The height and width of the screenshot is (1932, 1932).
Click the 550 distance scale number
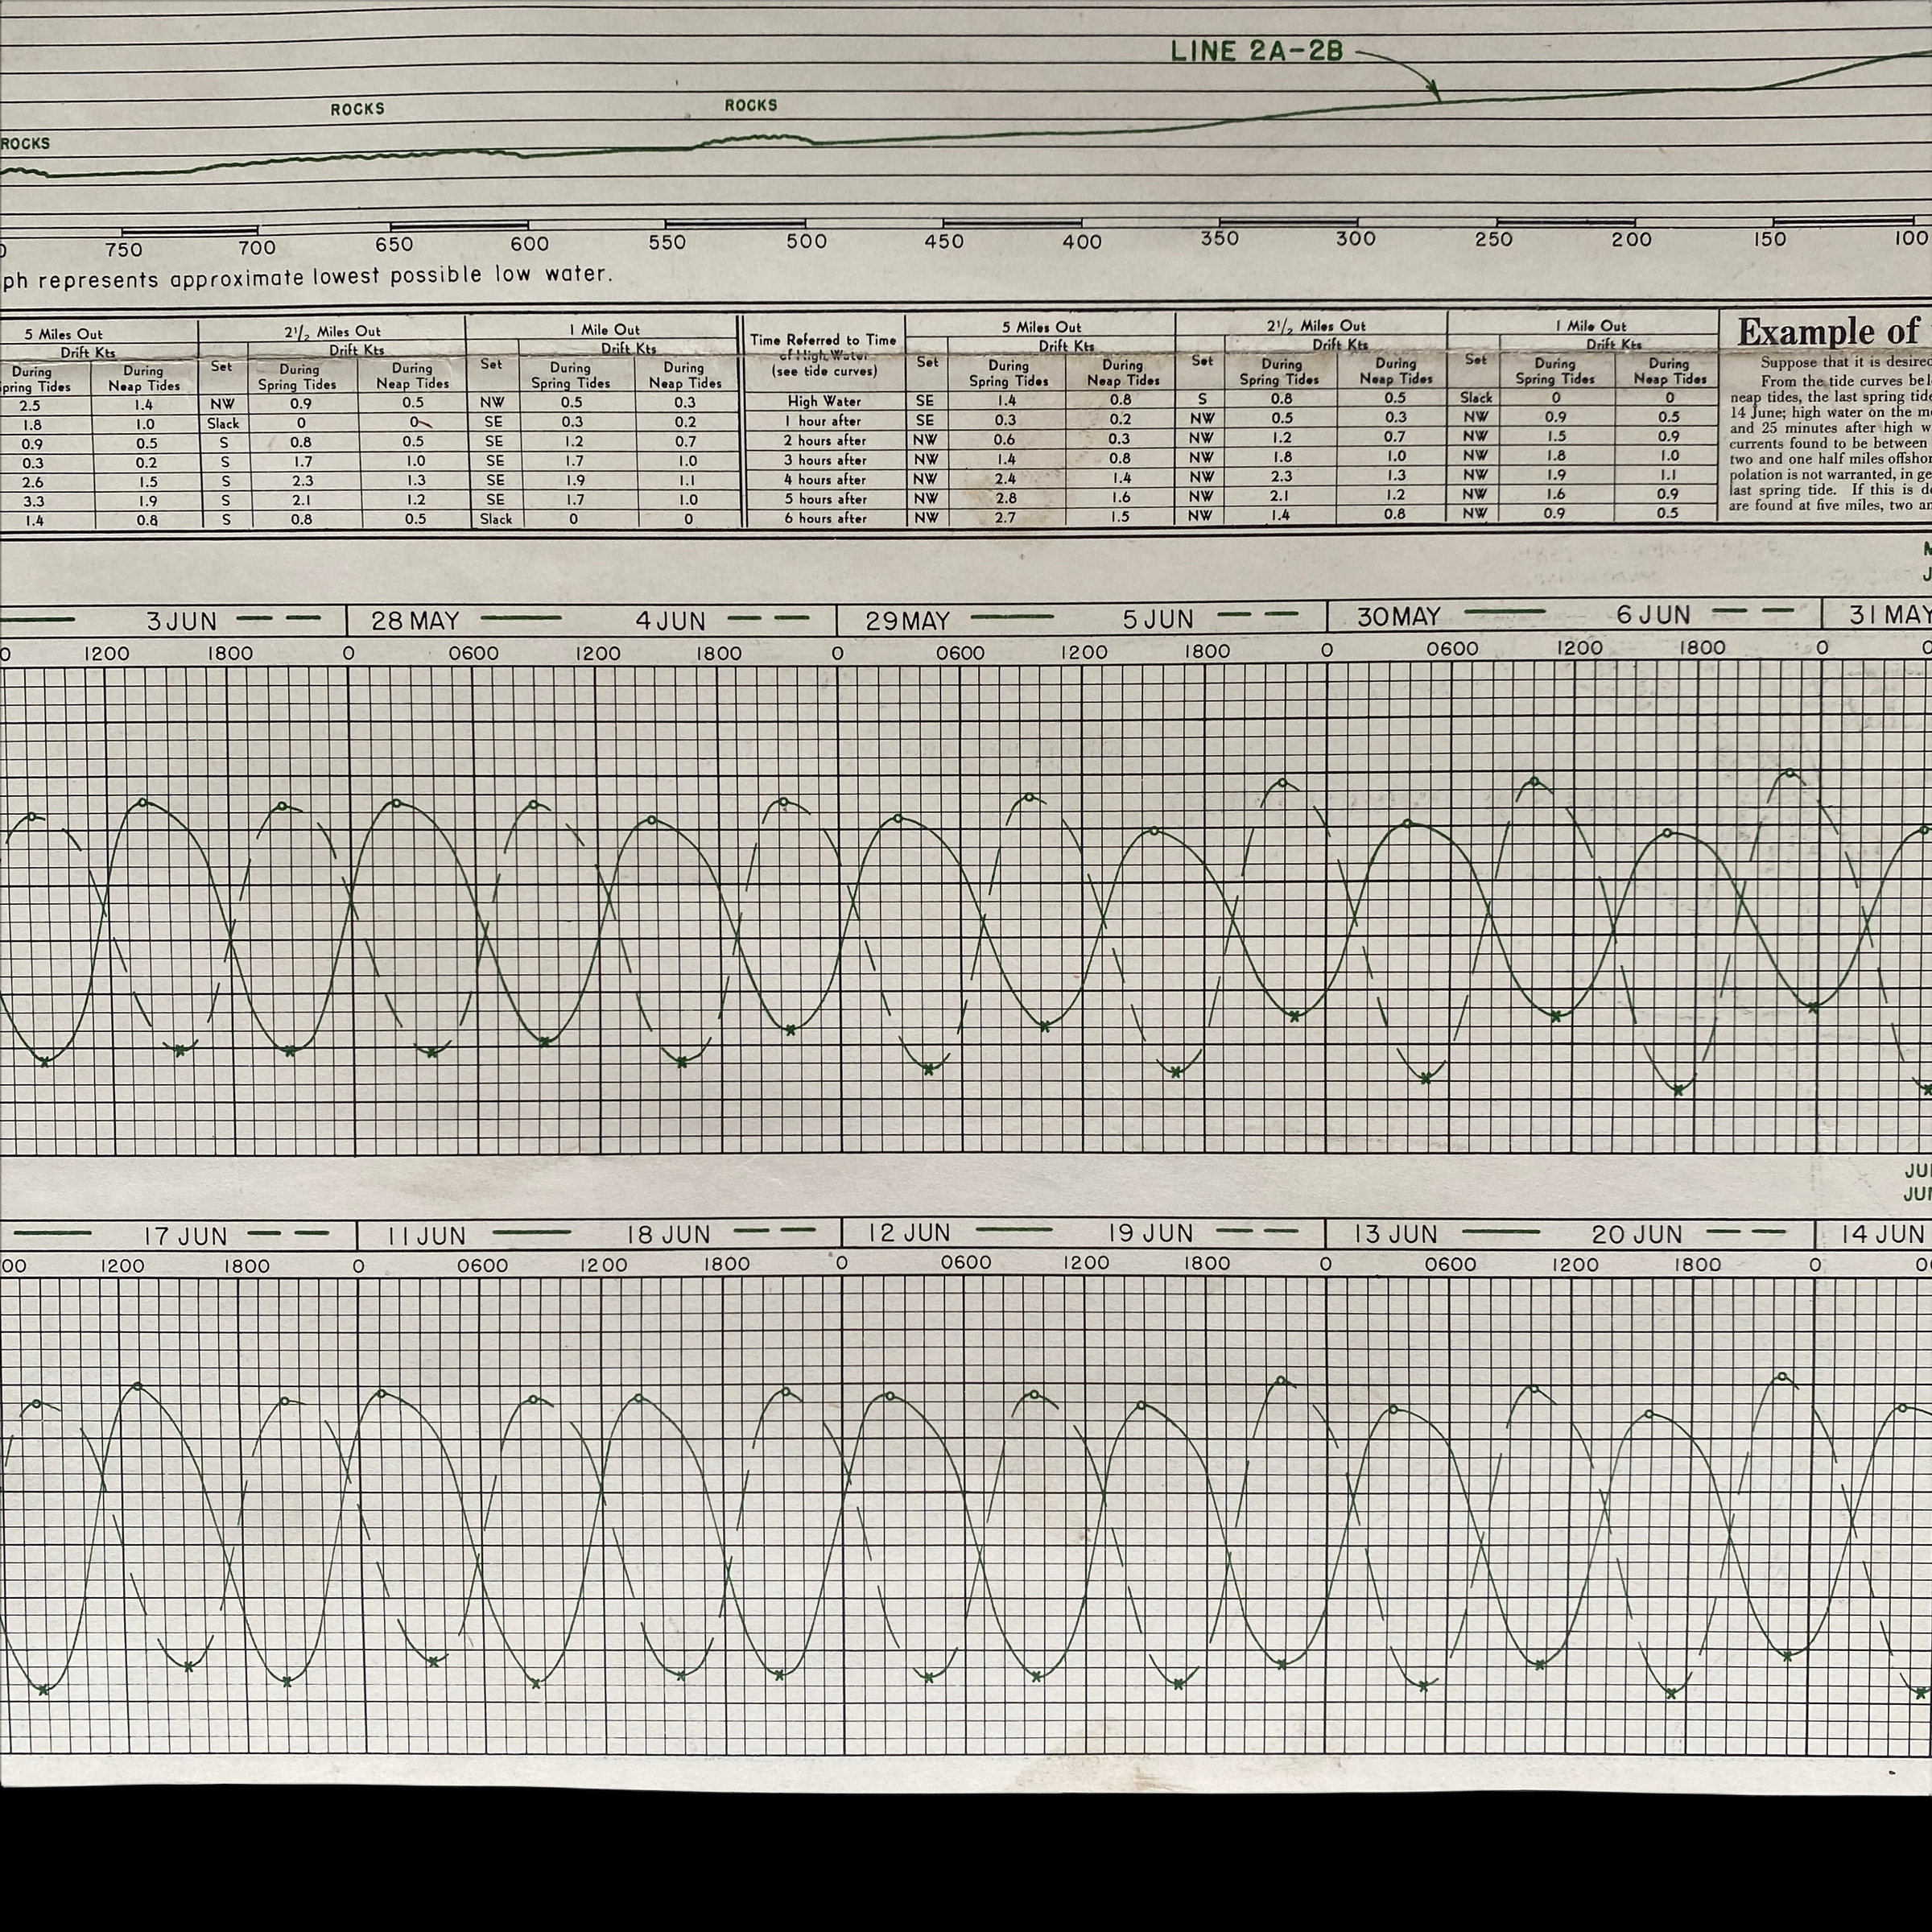(667, 242)
